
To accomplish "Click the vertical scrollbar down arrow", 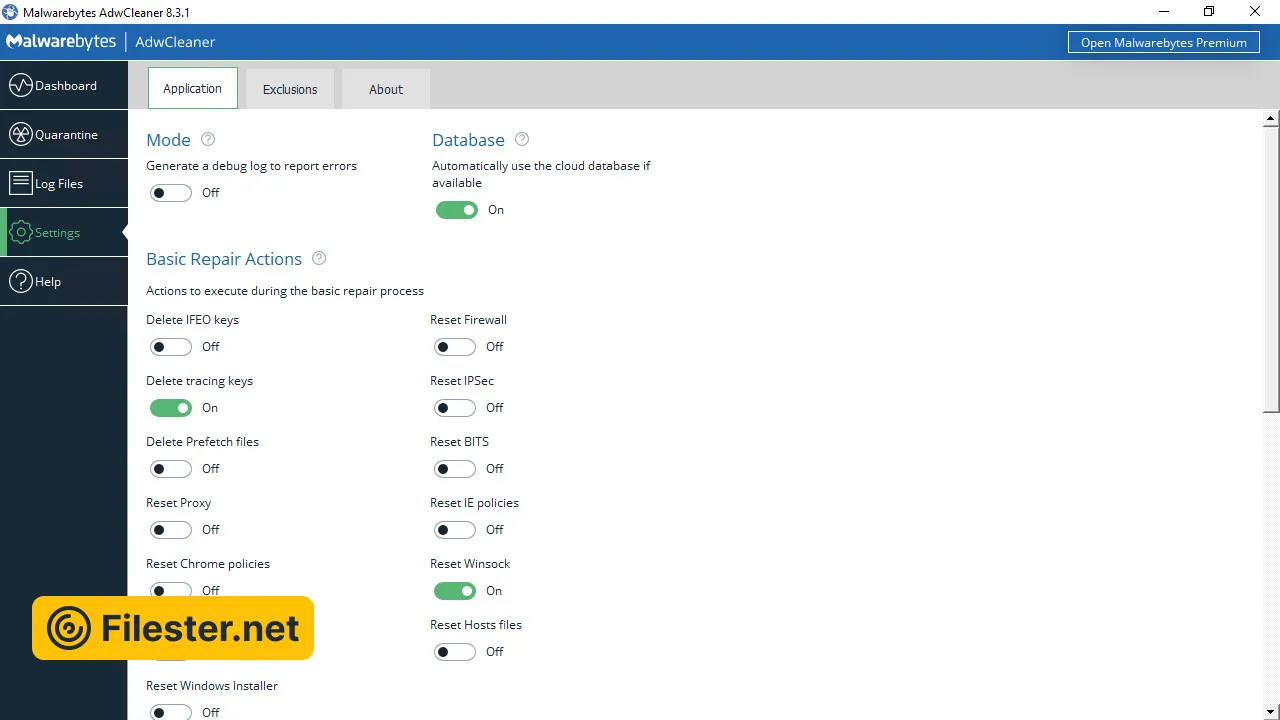I will click(x=1271, y=711).
